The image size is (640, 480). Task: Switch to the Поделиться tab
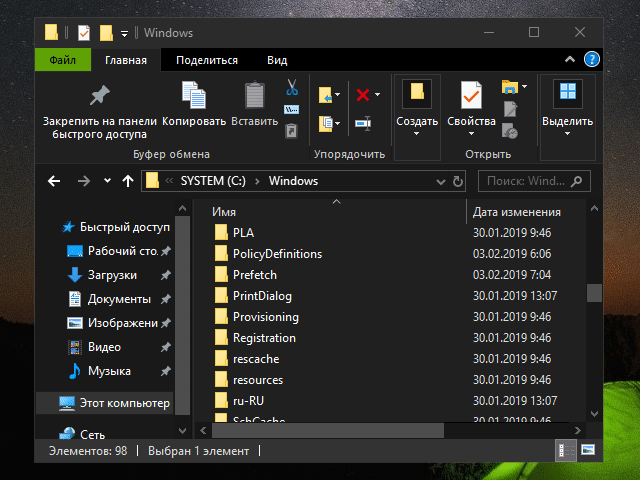tap(207, 60)
